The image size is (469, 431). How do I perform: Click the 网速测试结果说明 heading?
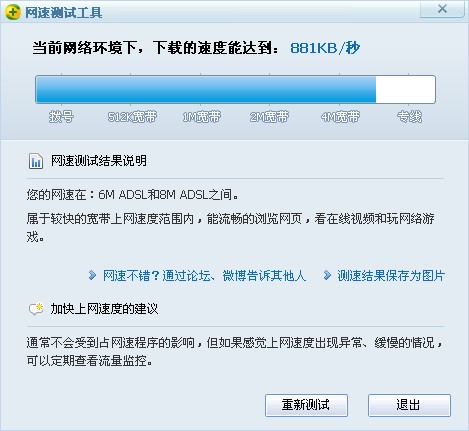[x=99, y=161]
